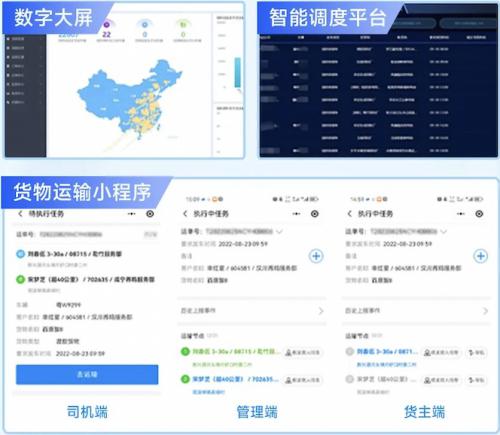Tap the close circle icon in cargo owner panel
The height and width of the screenshot is (435, 500).
click(479, 214)
